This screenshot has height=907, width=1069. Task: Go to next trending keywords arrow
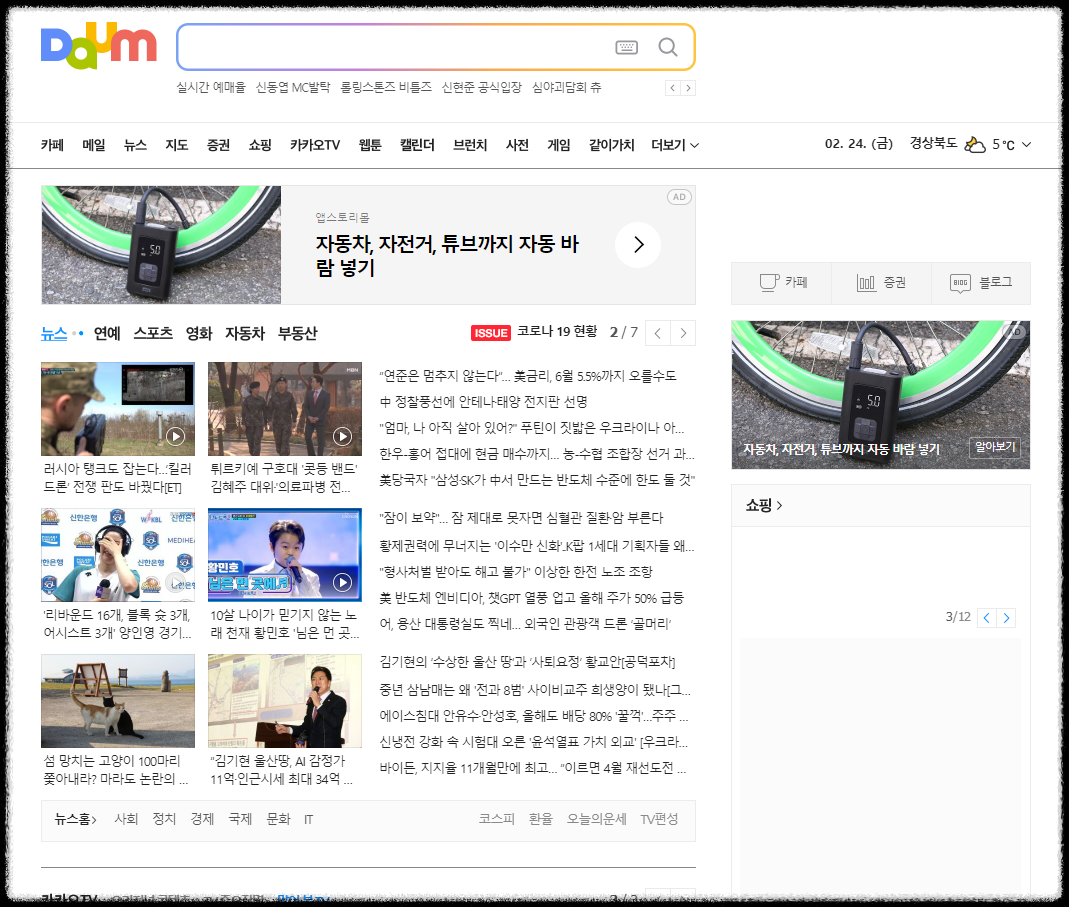tap(688, 88)
